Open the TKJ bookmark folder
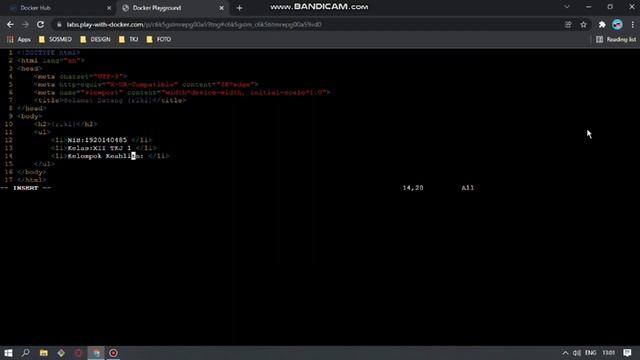The width and height of the screenshot is (640, 360). point(129,40)
